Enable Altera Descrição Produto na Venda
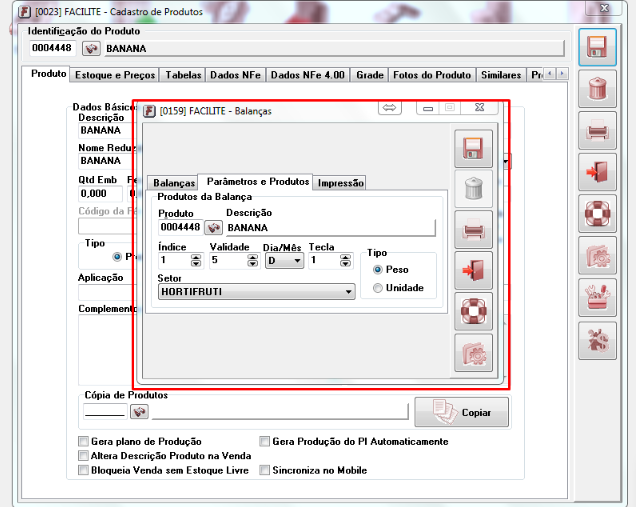Image resolution: width=636 pixels, height=507 pixels. point(83,456)
